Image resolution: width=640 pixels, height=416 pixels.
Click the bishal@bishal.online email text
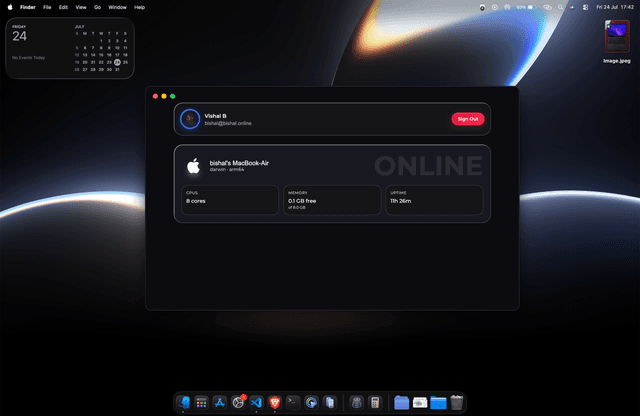pyautogui.click(x=228, y=123)
